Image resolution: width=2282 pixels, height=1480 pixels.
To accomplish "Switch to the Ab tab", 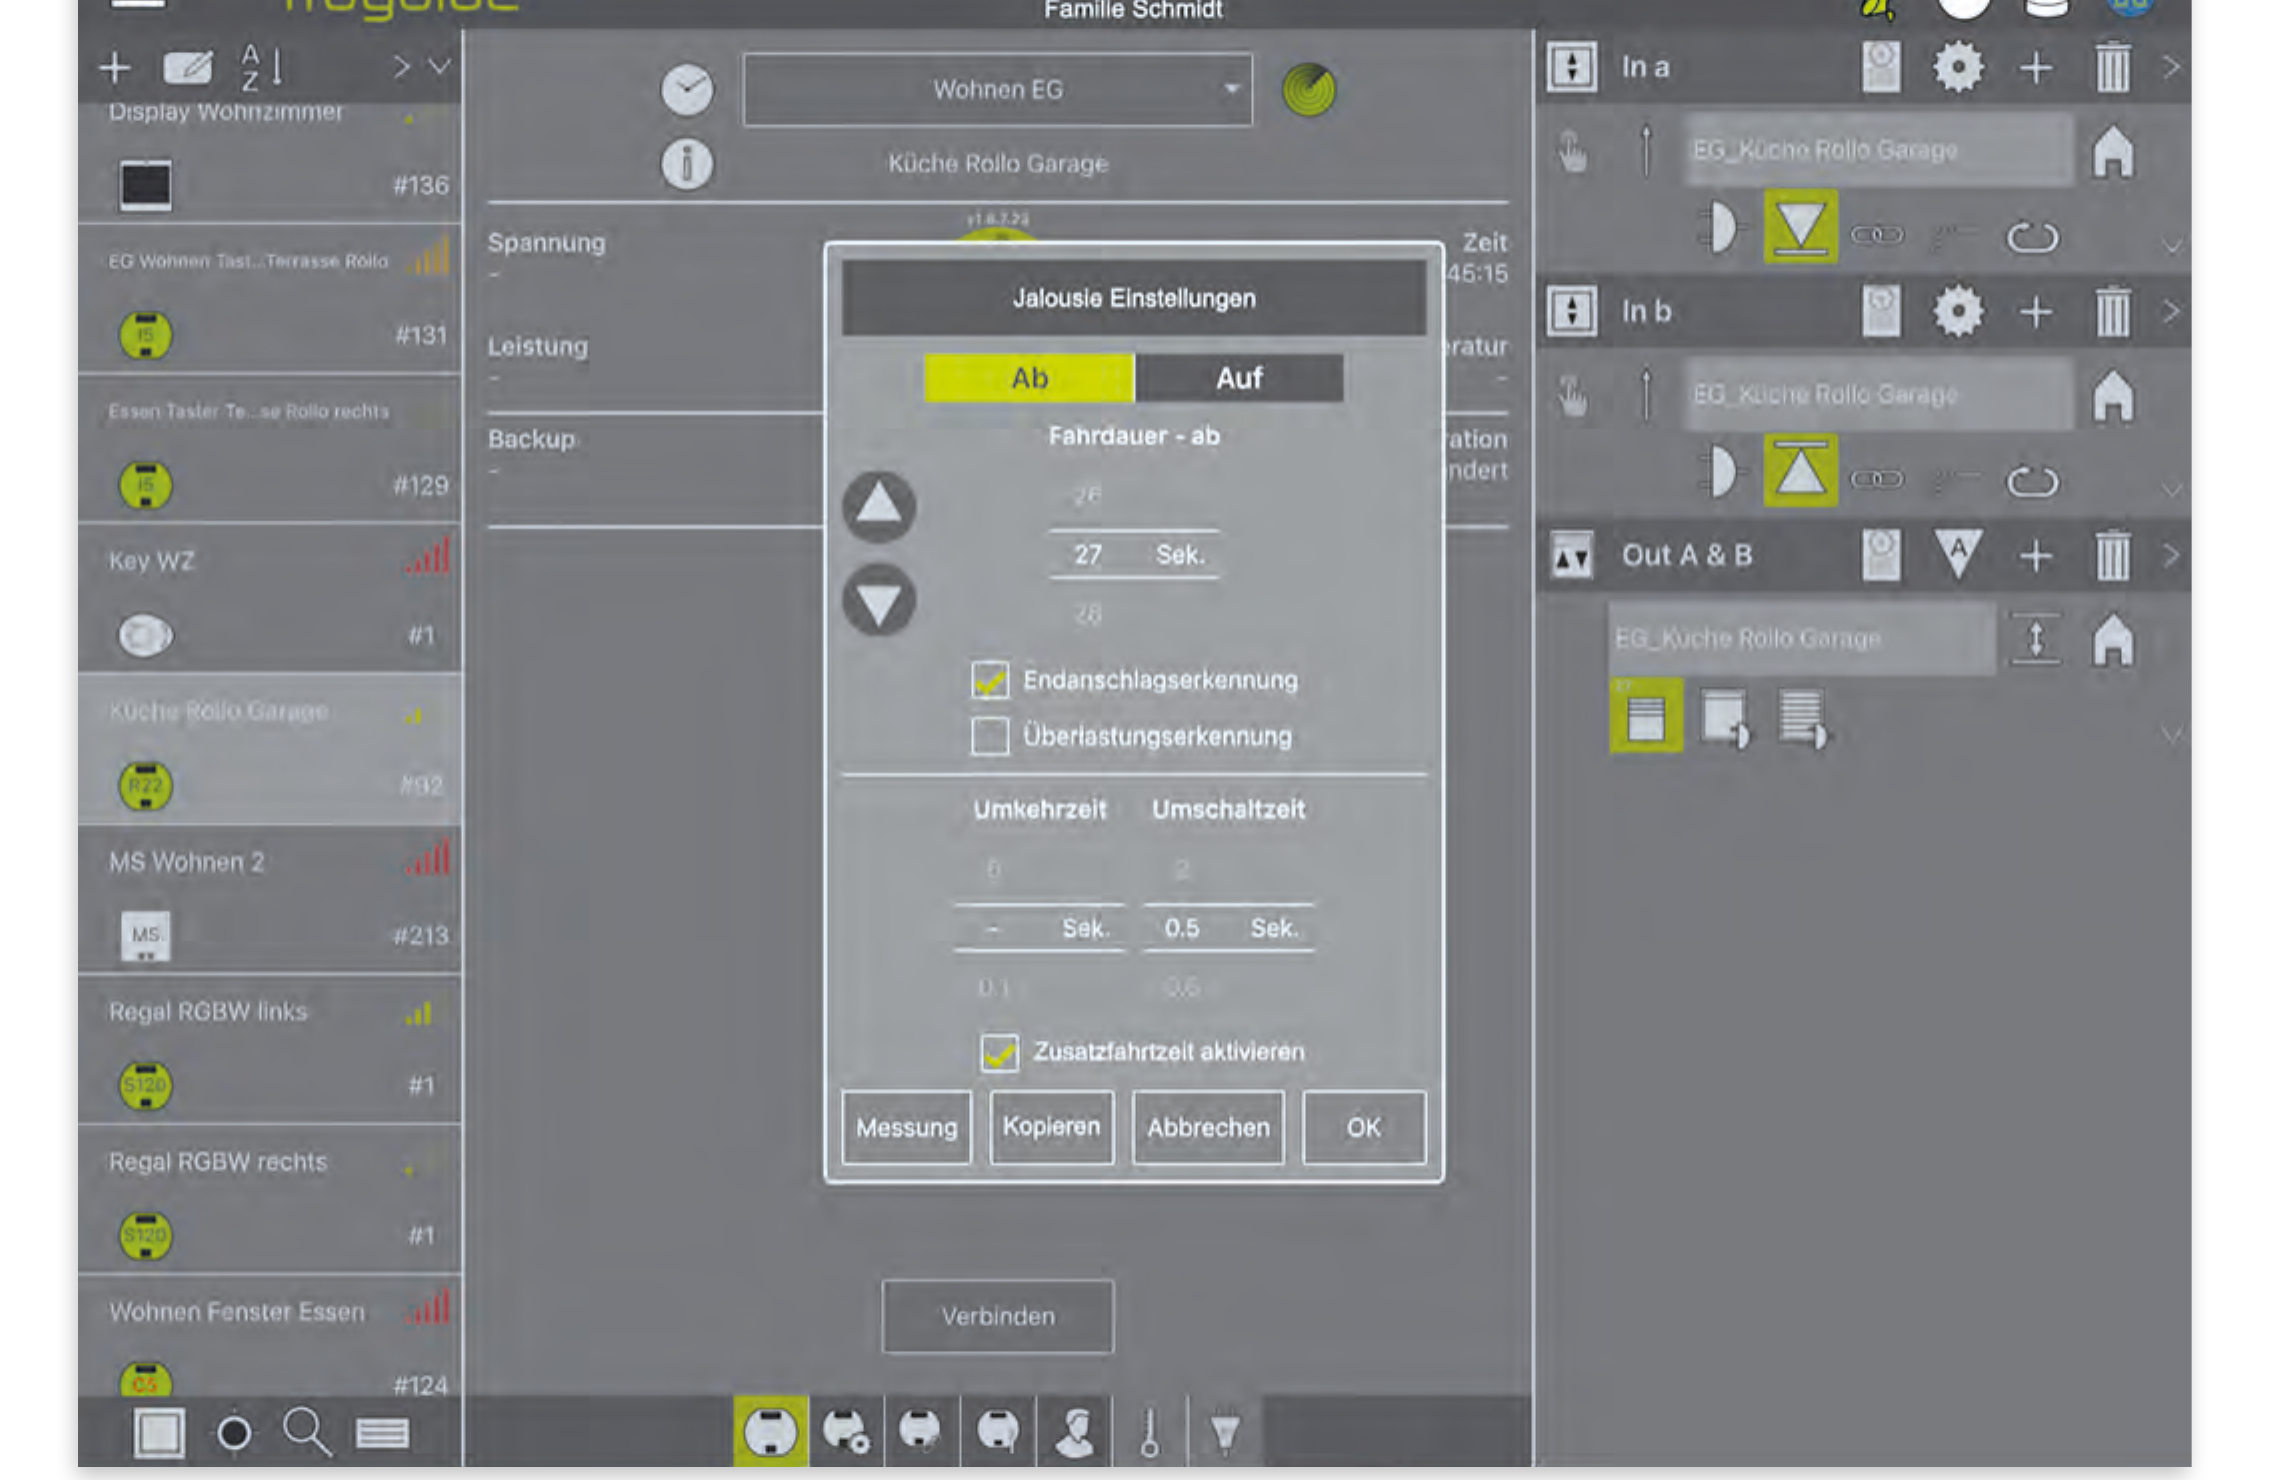I will (x=1029, y=378).
